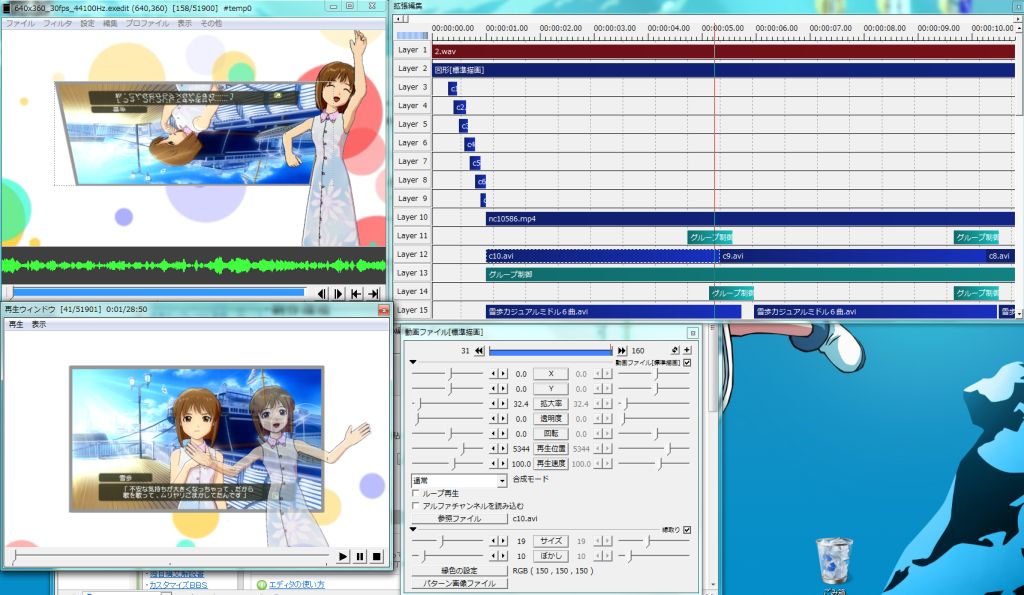The width and height of the screenshot is (1024, 595).
Task: Click the エディタの使い方 link
Action: coord(296,585)
